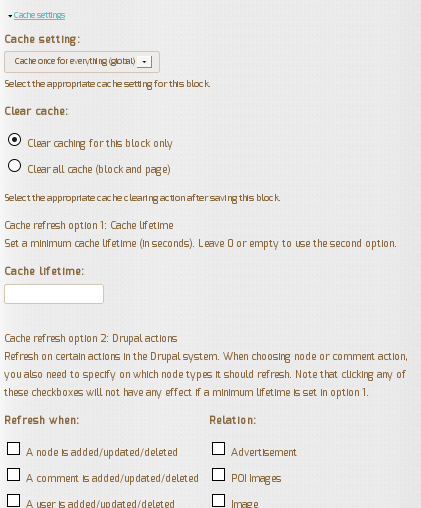Click the 'Cache lifetime:' field label

coord(44,271)
